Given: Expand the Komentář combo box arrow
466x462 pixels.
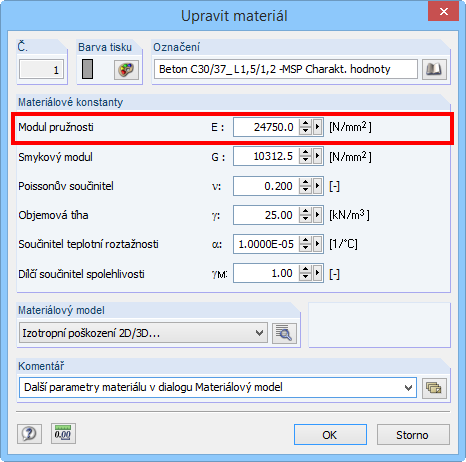Looking at the screenshot, I should pyautogui.click(x=408, y=388).
